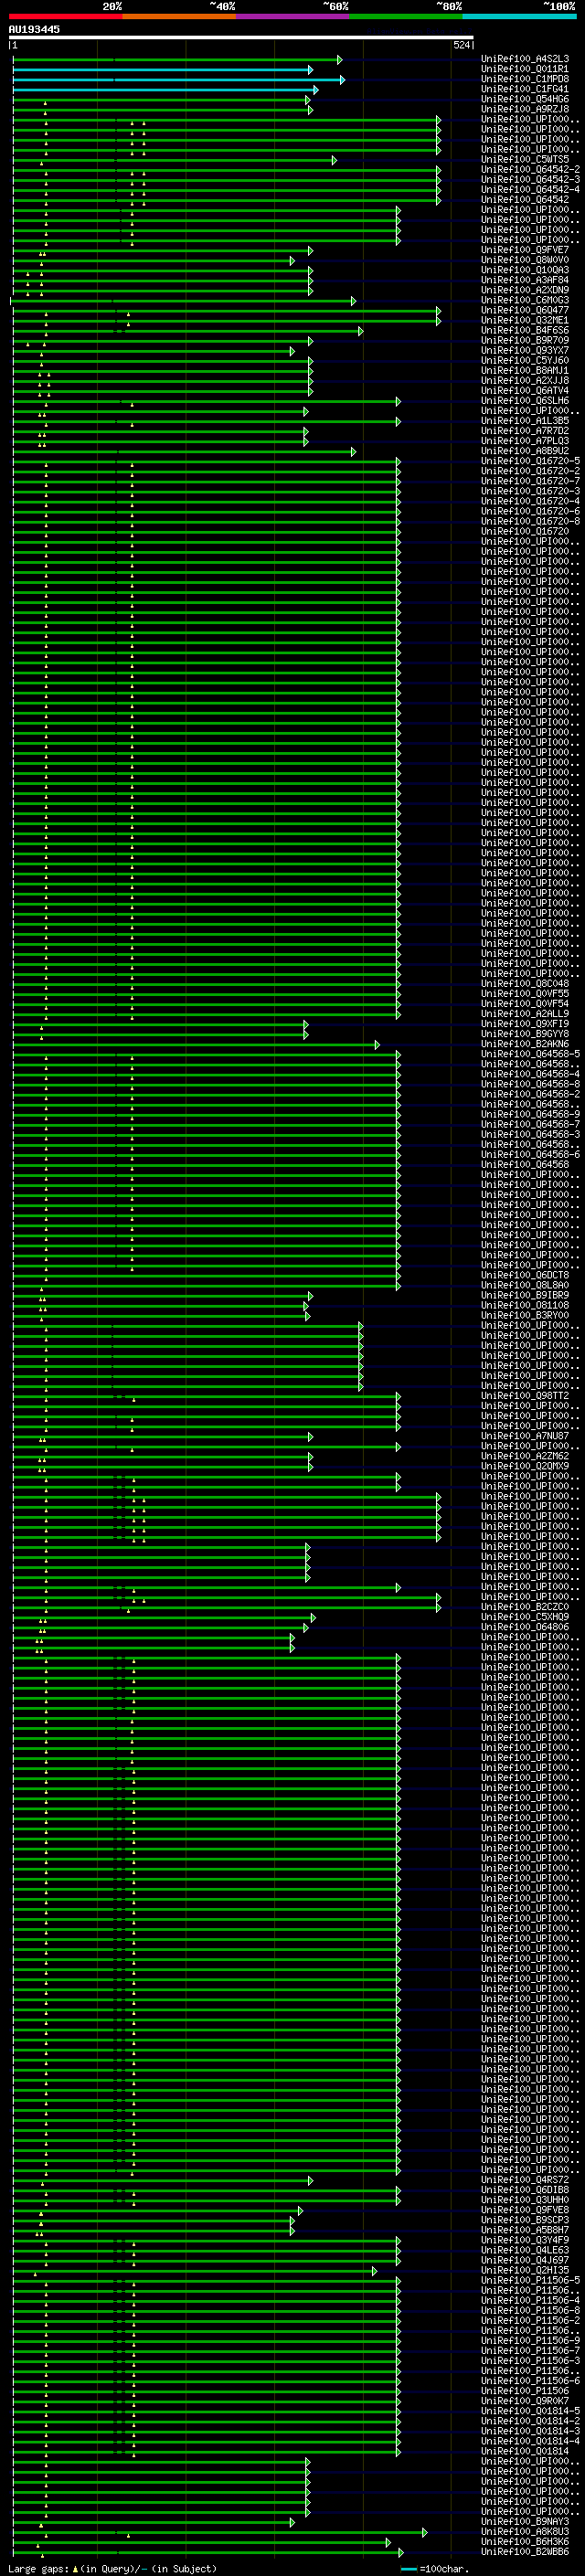Click the white AU193445 query sequence bar
The height and width of the screenshot is (2576, 585).
(241, 38)
